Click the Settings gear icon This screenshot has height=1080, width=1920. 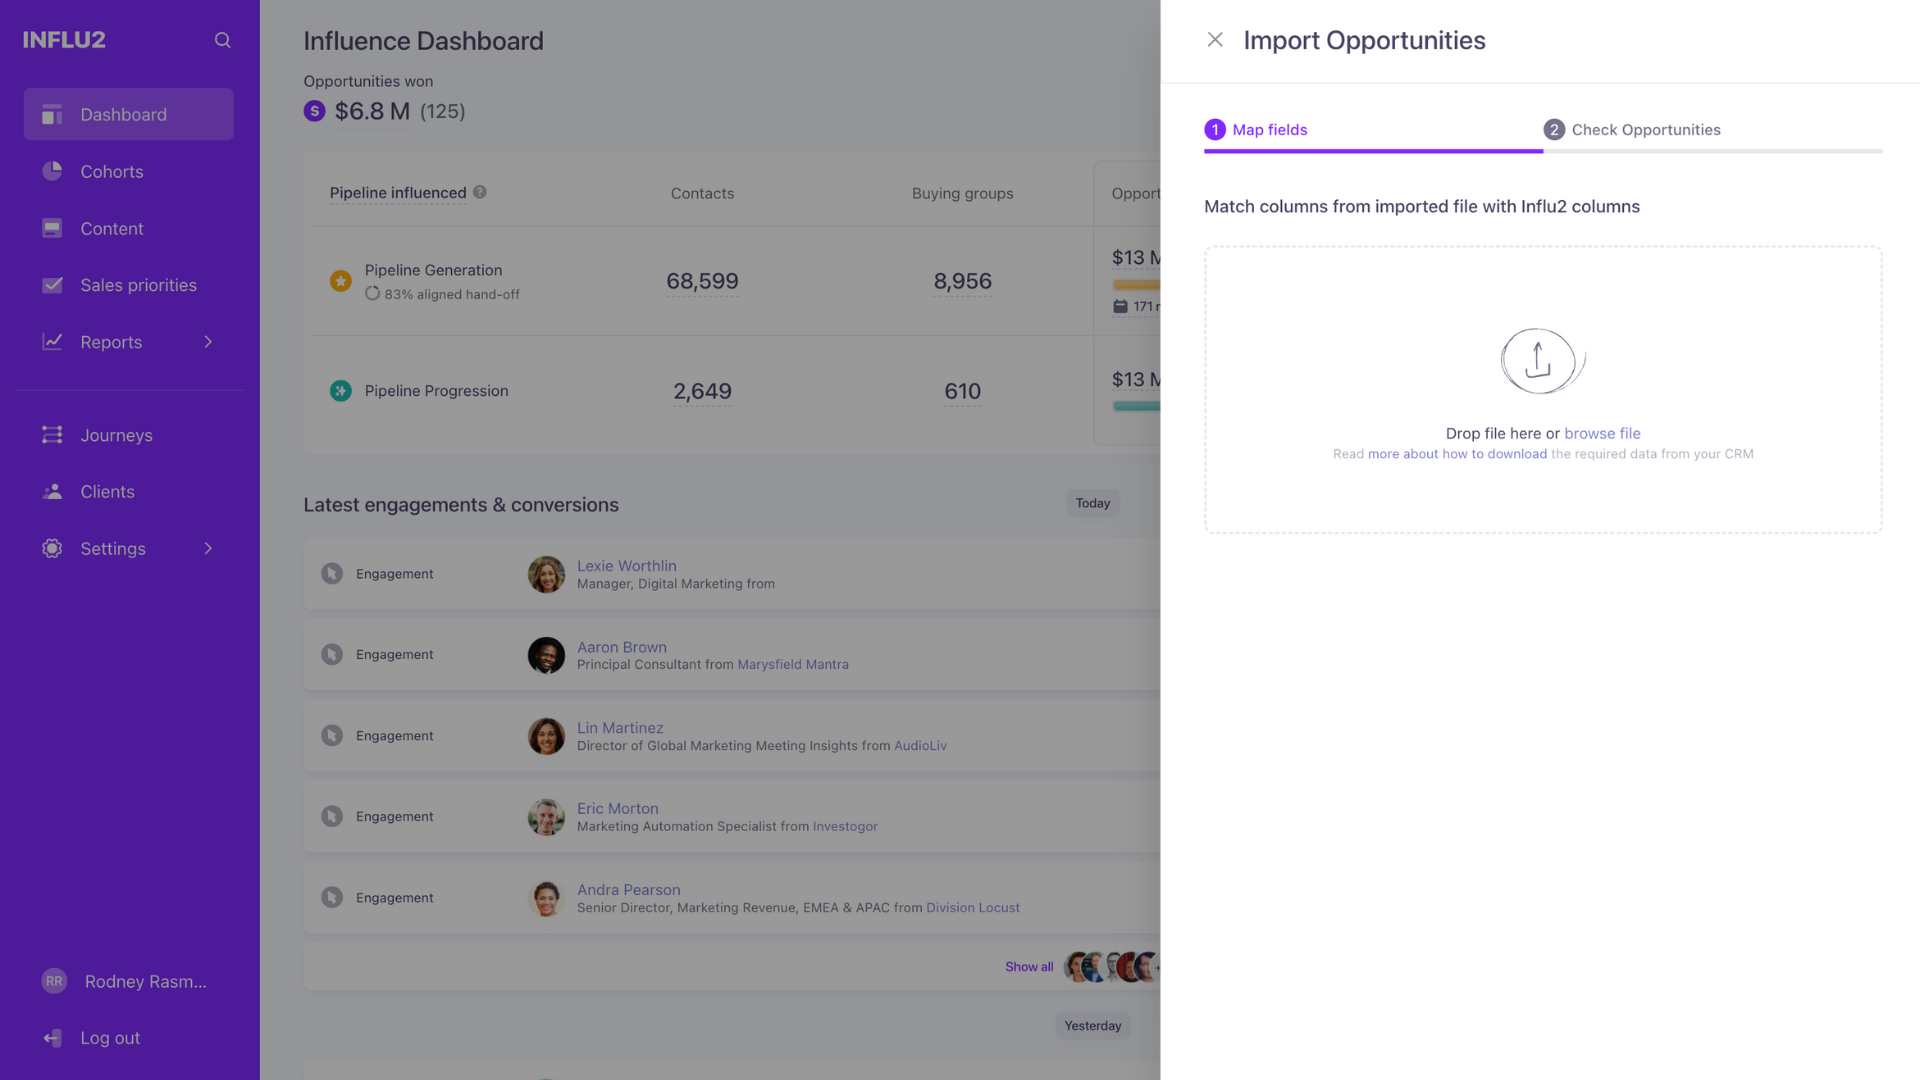coord(52,548)
